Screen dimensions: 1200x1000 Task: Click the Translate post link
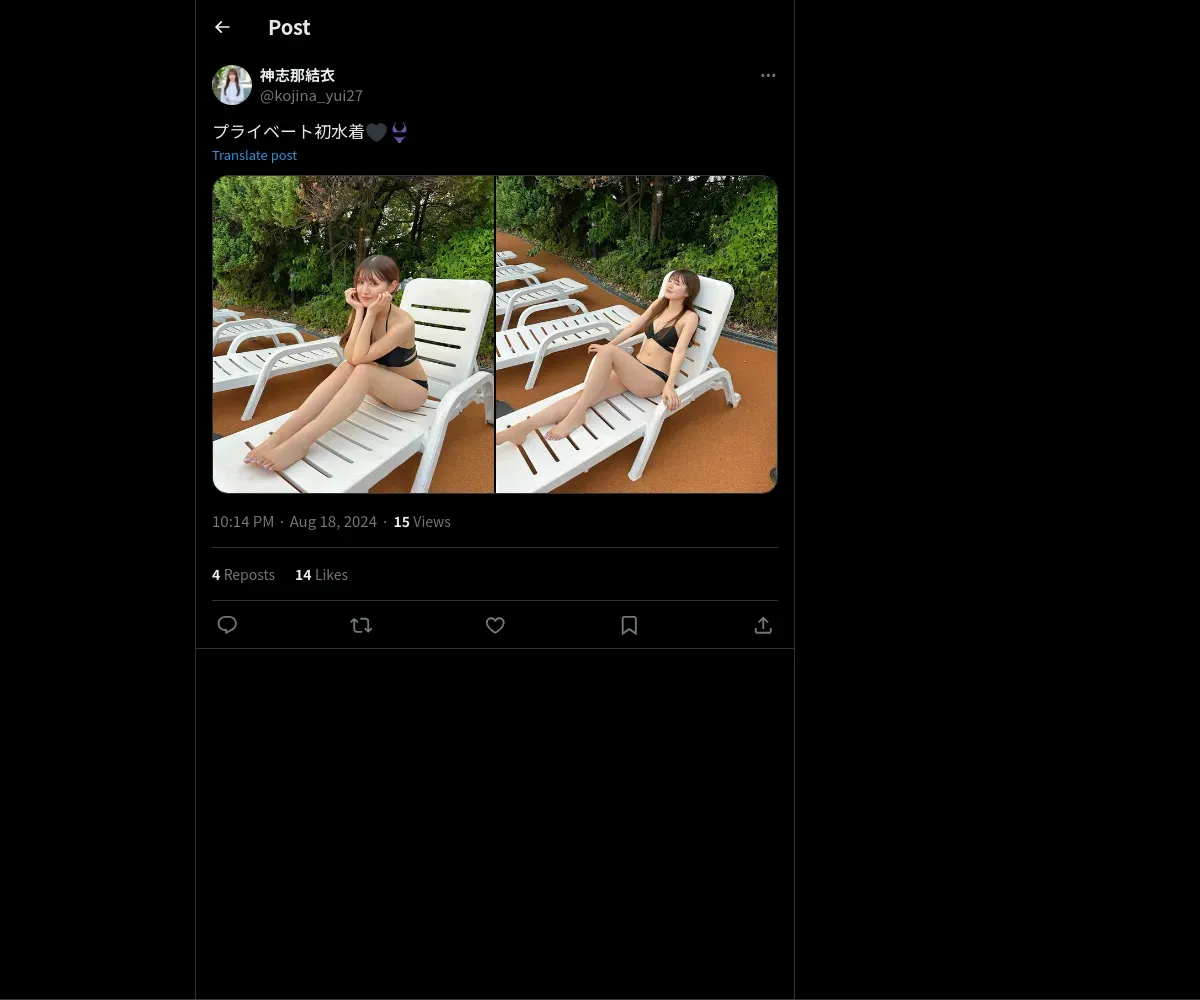254,155
